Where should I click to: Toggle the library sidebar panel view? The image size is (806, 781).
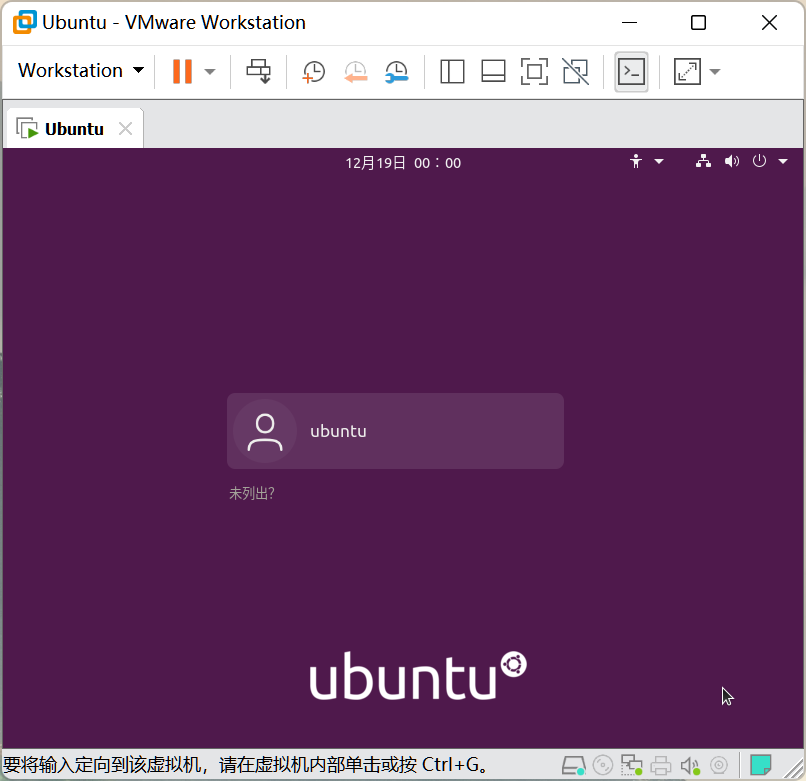pyautogui.click(x=452, y=71)
